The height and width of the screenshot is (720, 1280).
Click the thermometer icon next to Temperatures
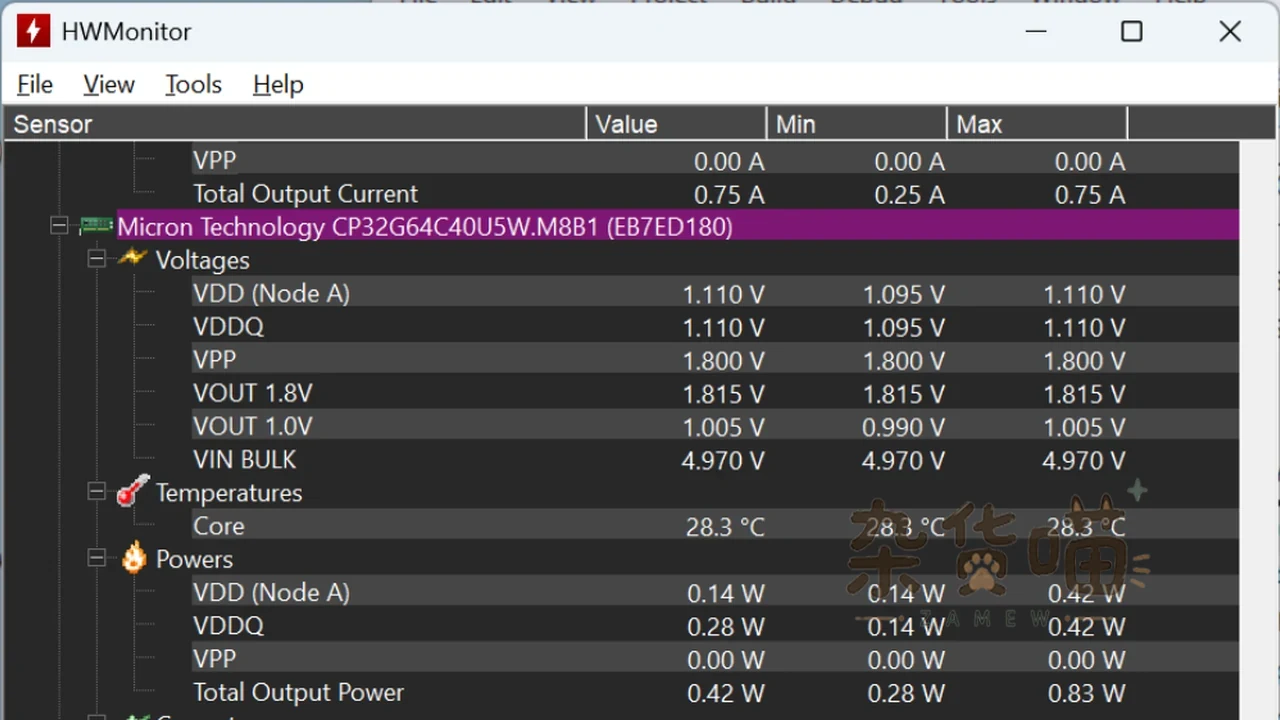(132, 491)
